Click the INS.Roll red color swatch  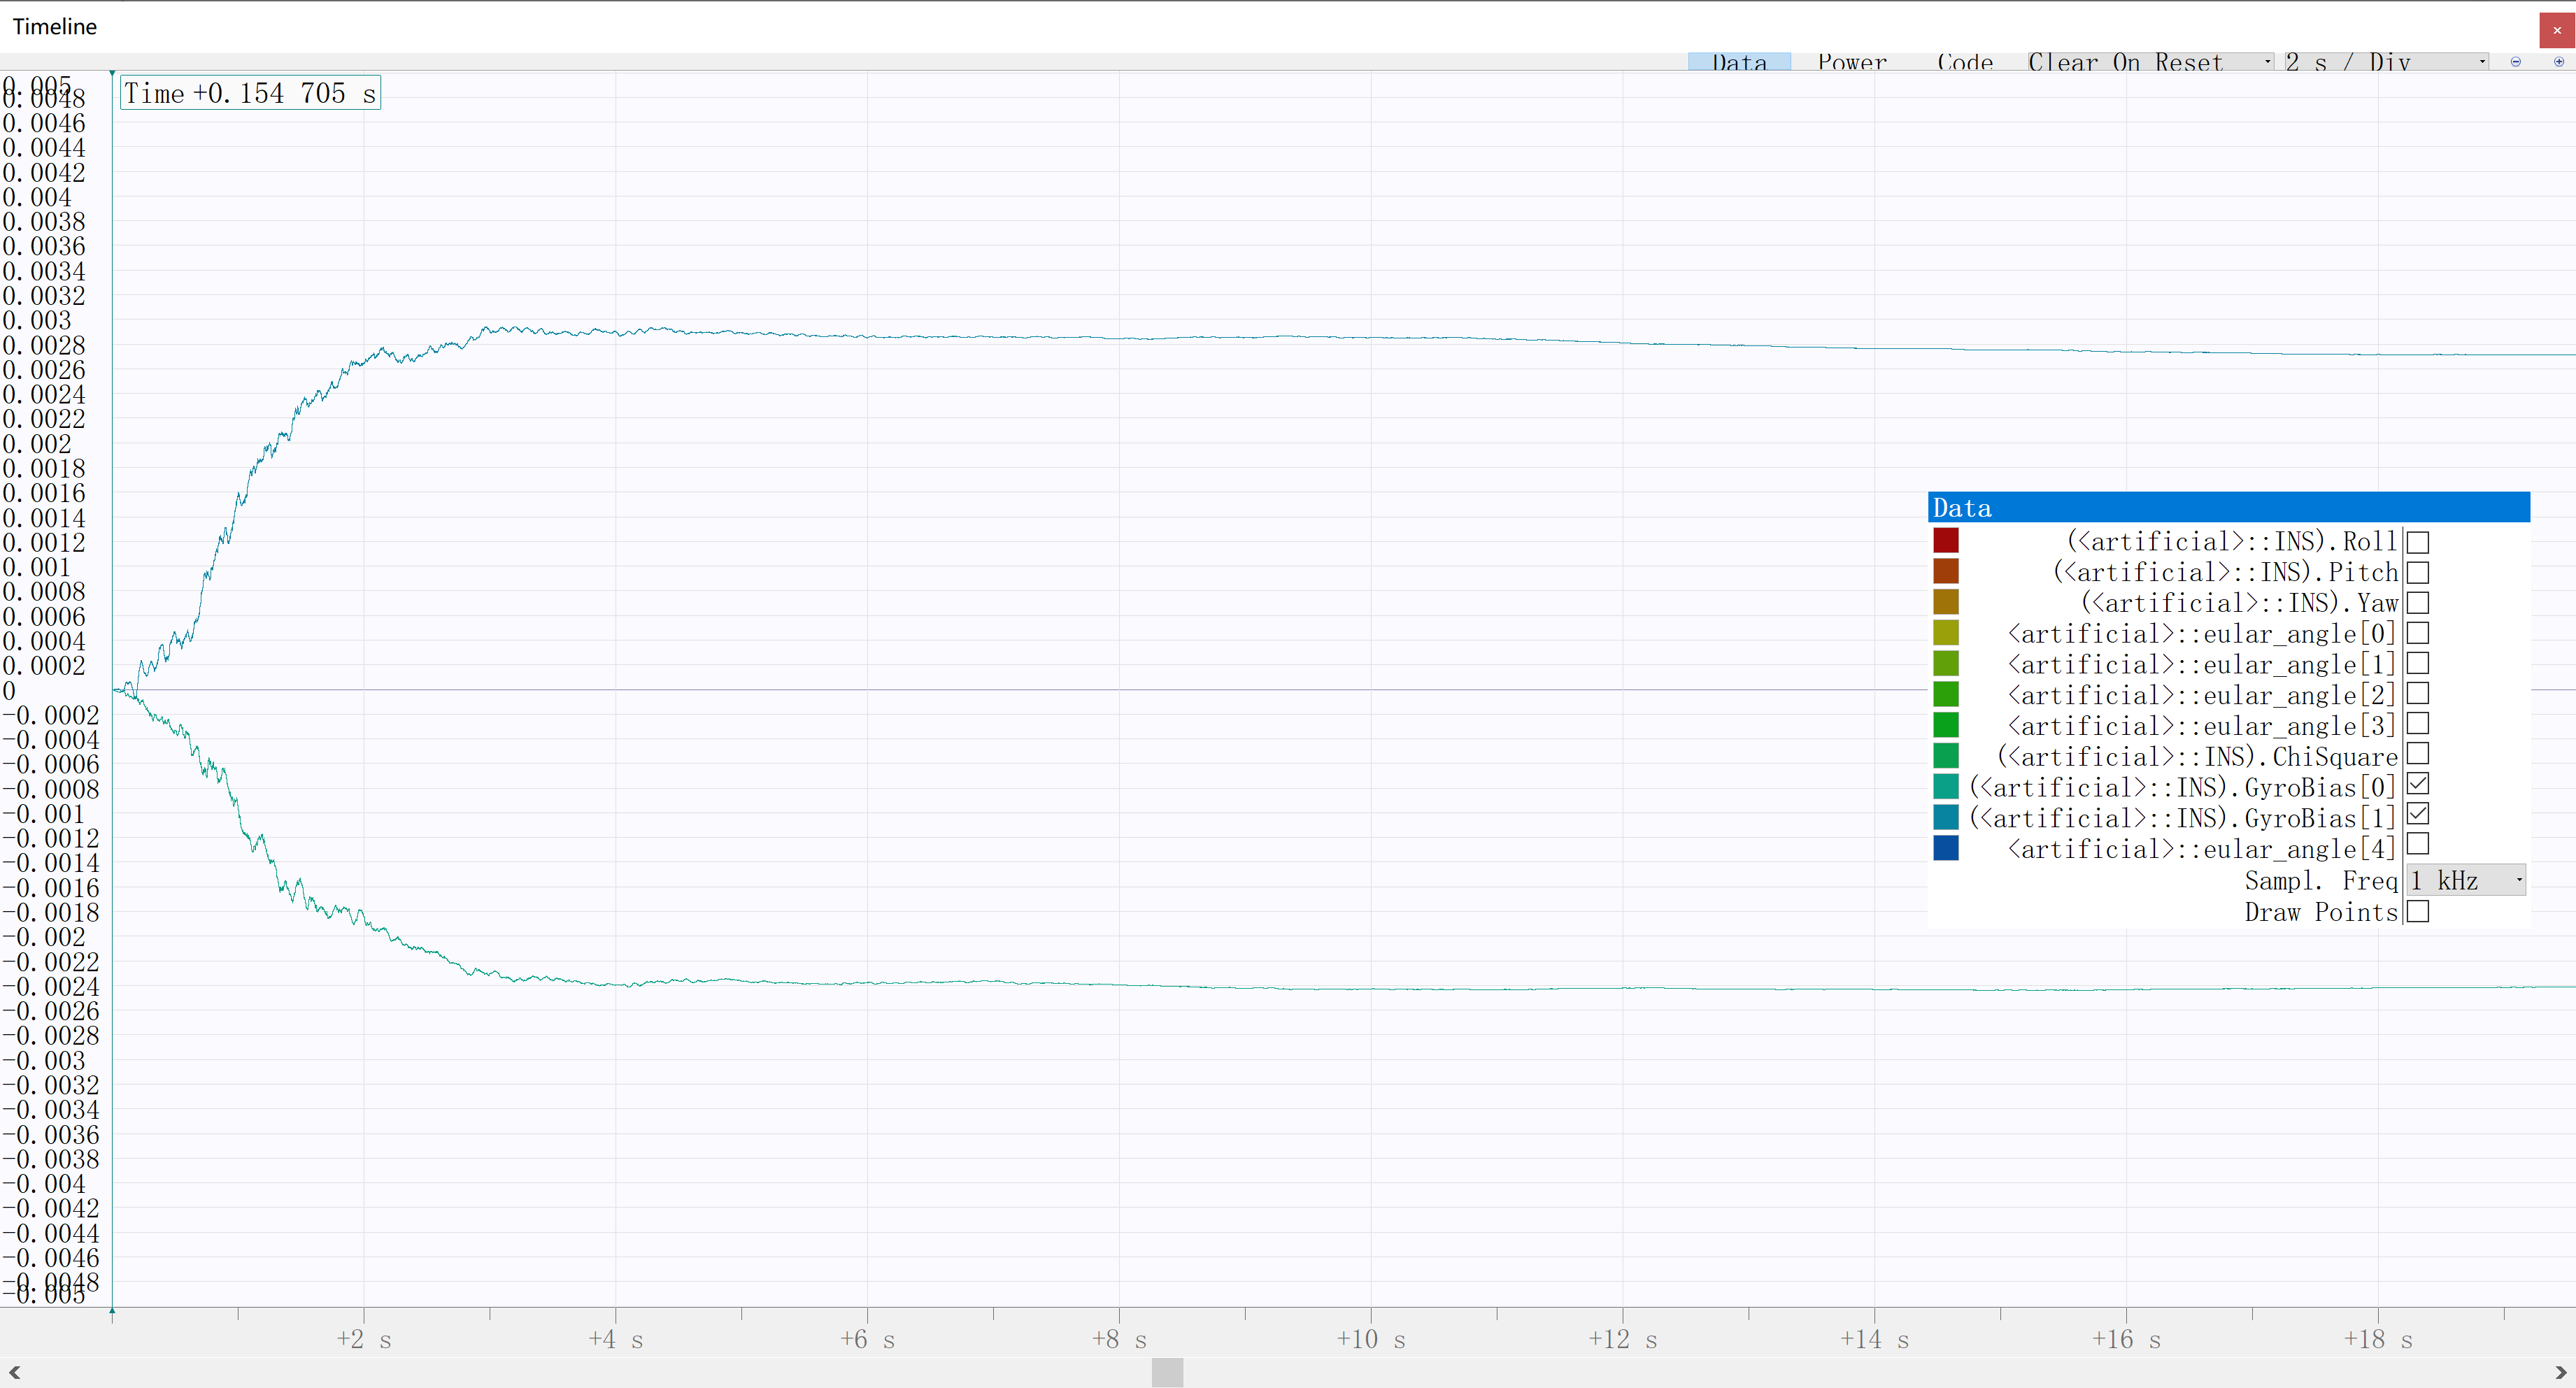(1945, 541)
